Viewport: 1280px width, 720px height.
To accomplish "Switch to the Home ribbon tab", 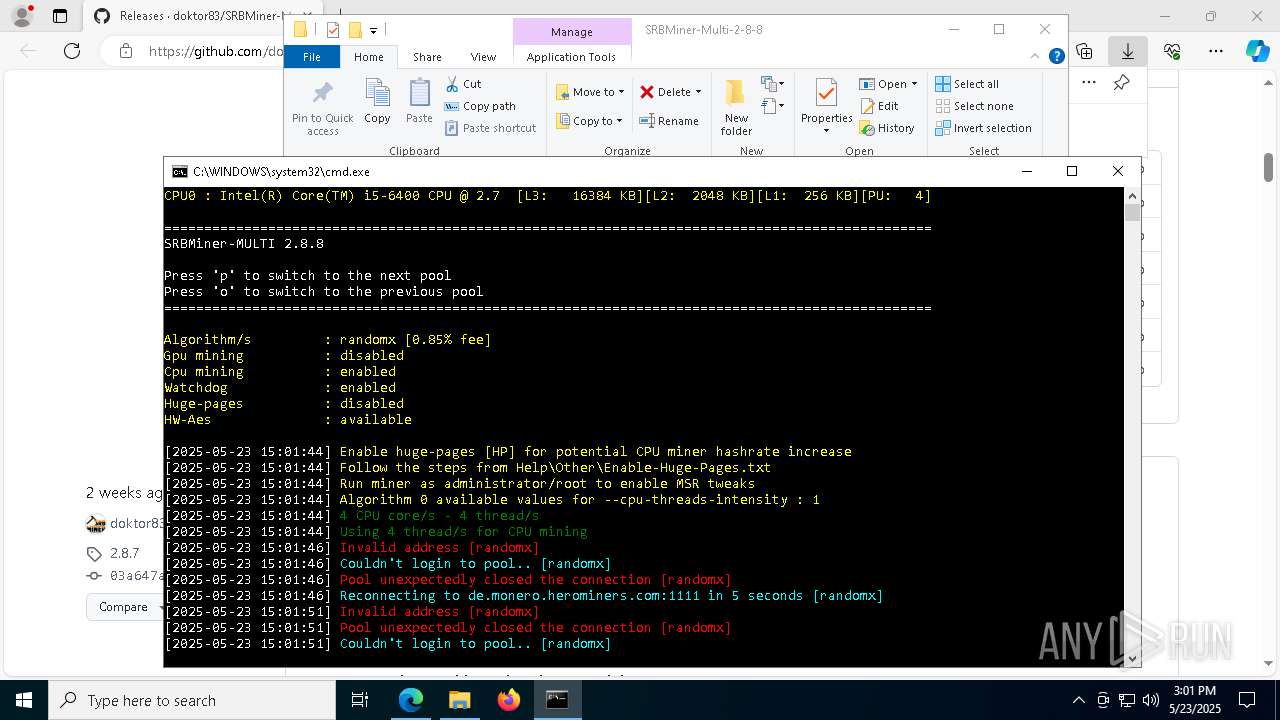I will click(368, 57).
